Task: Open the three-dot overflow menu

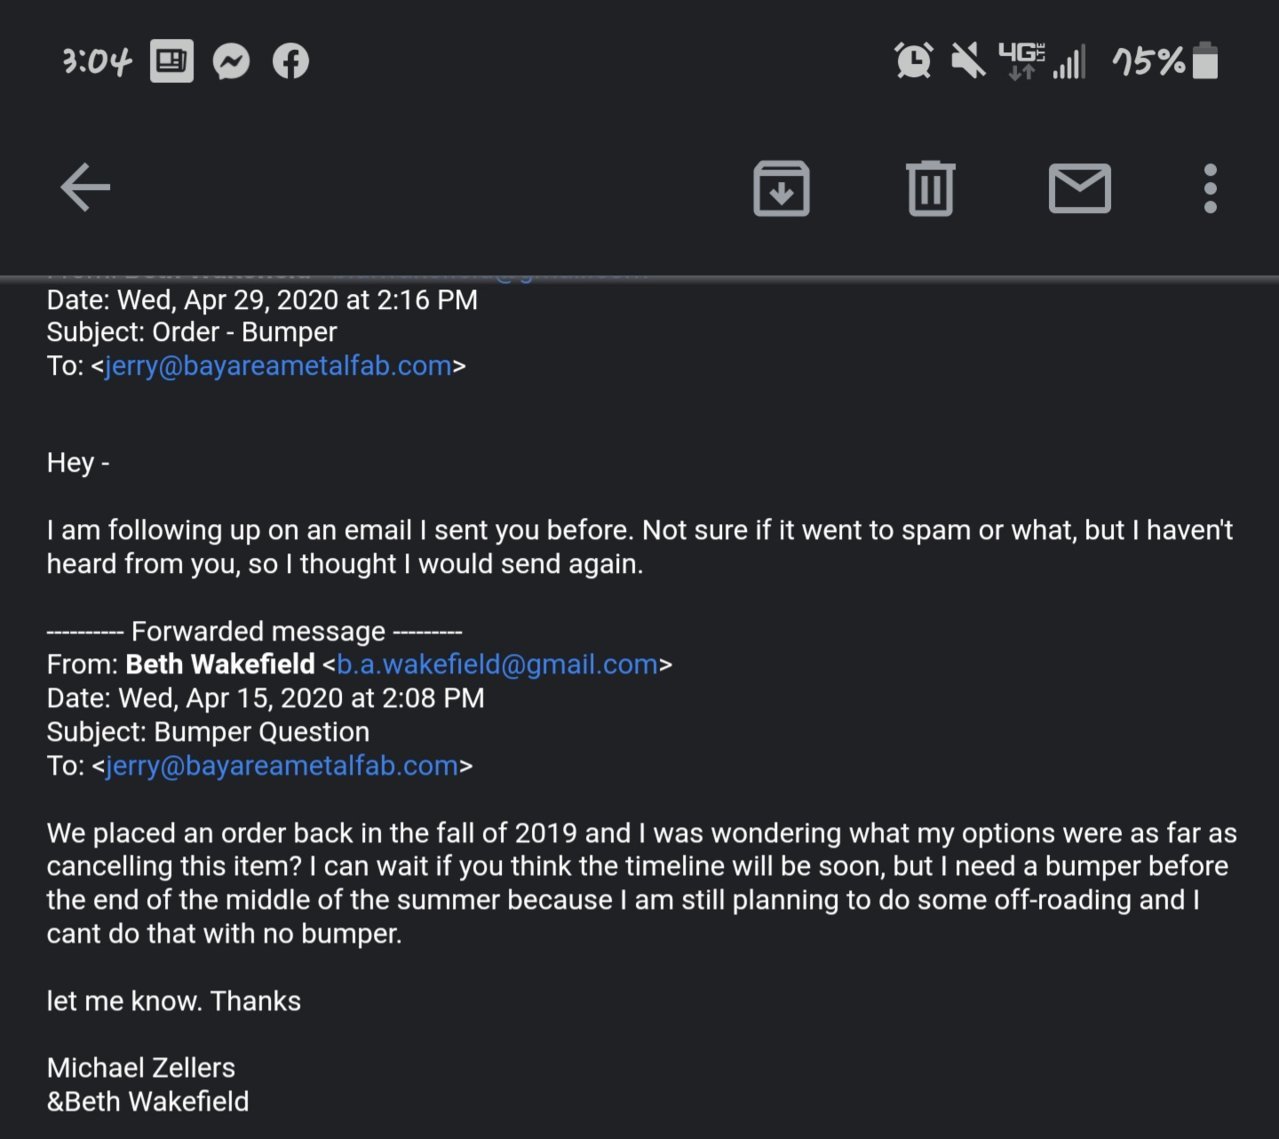Action: [1210, 188]
